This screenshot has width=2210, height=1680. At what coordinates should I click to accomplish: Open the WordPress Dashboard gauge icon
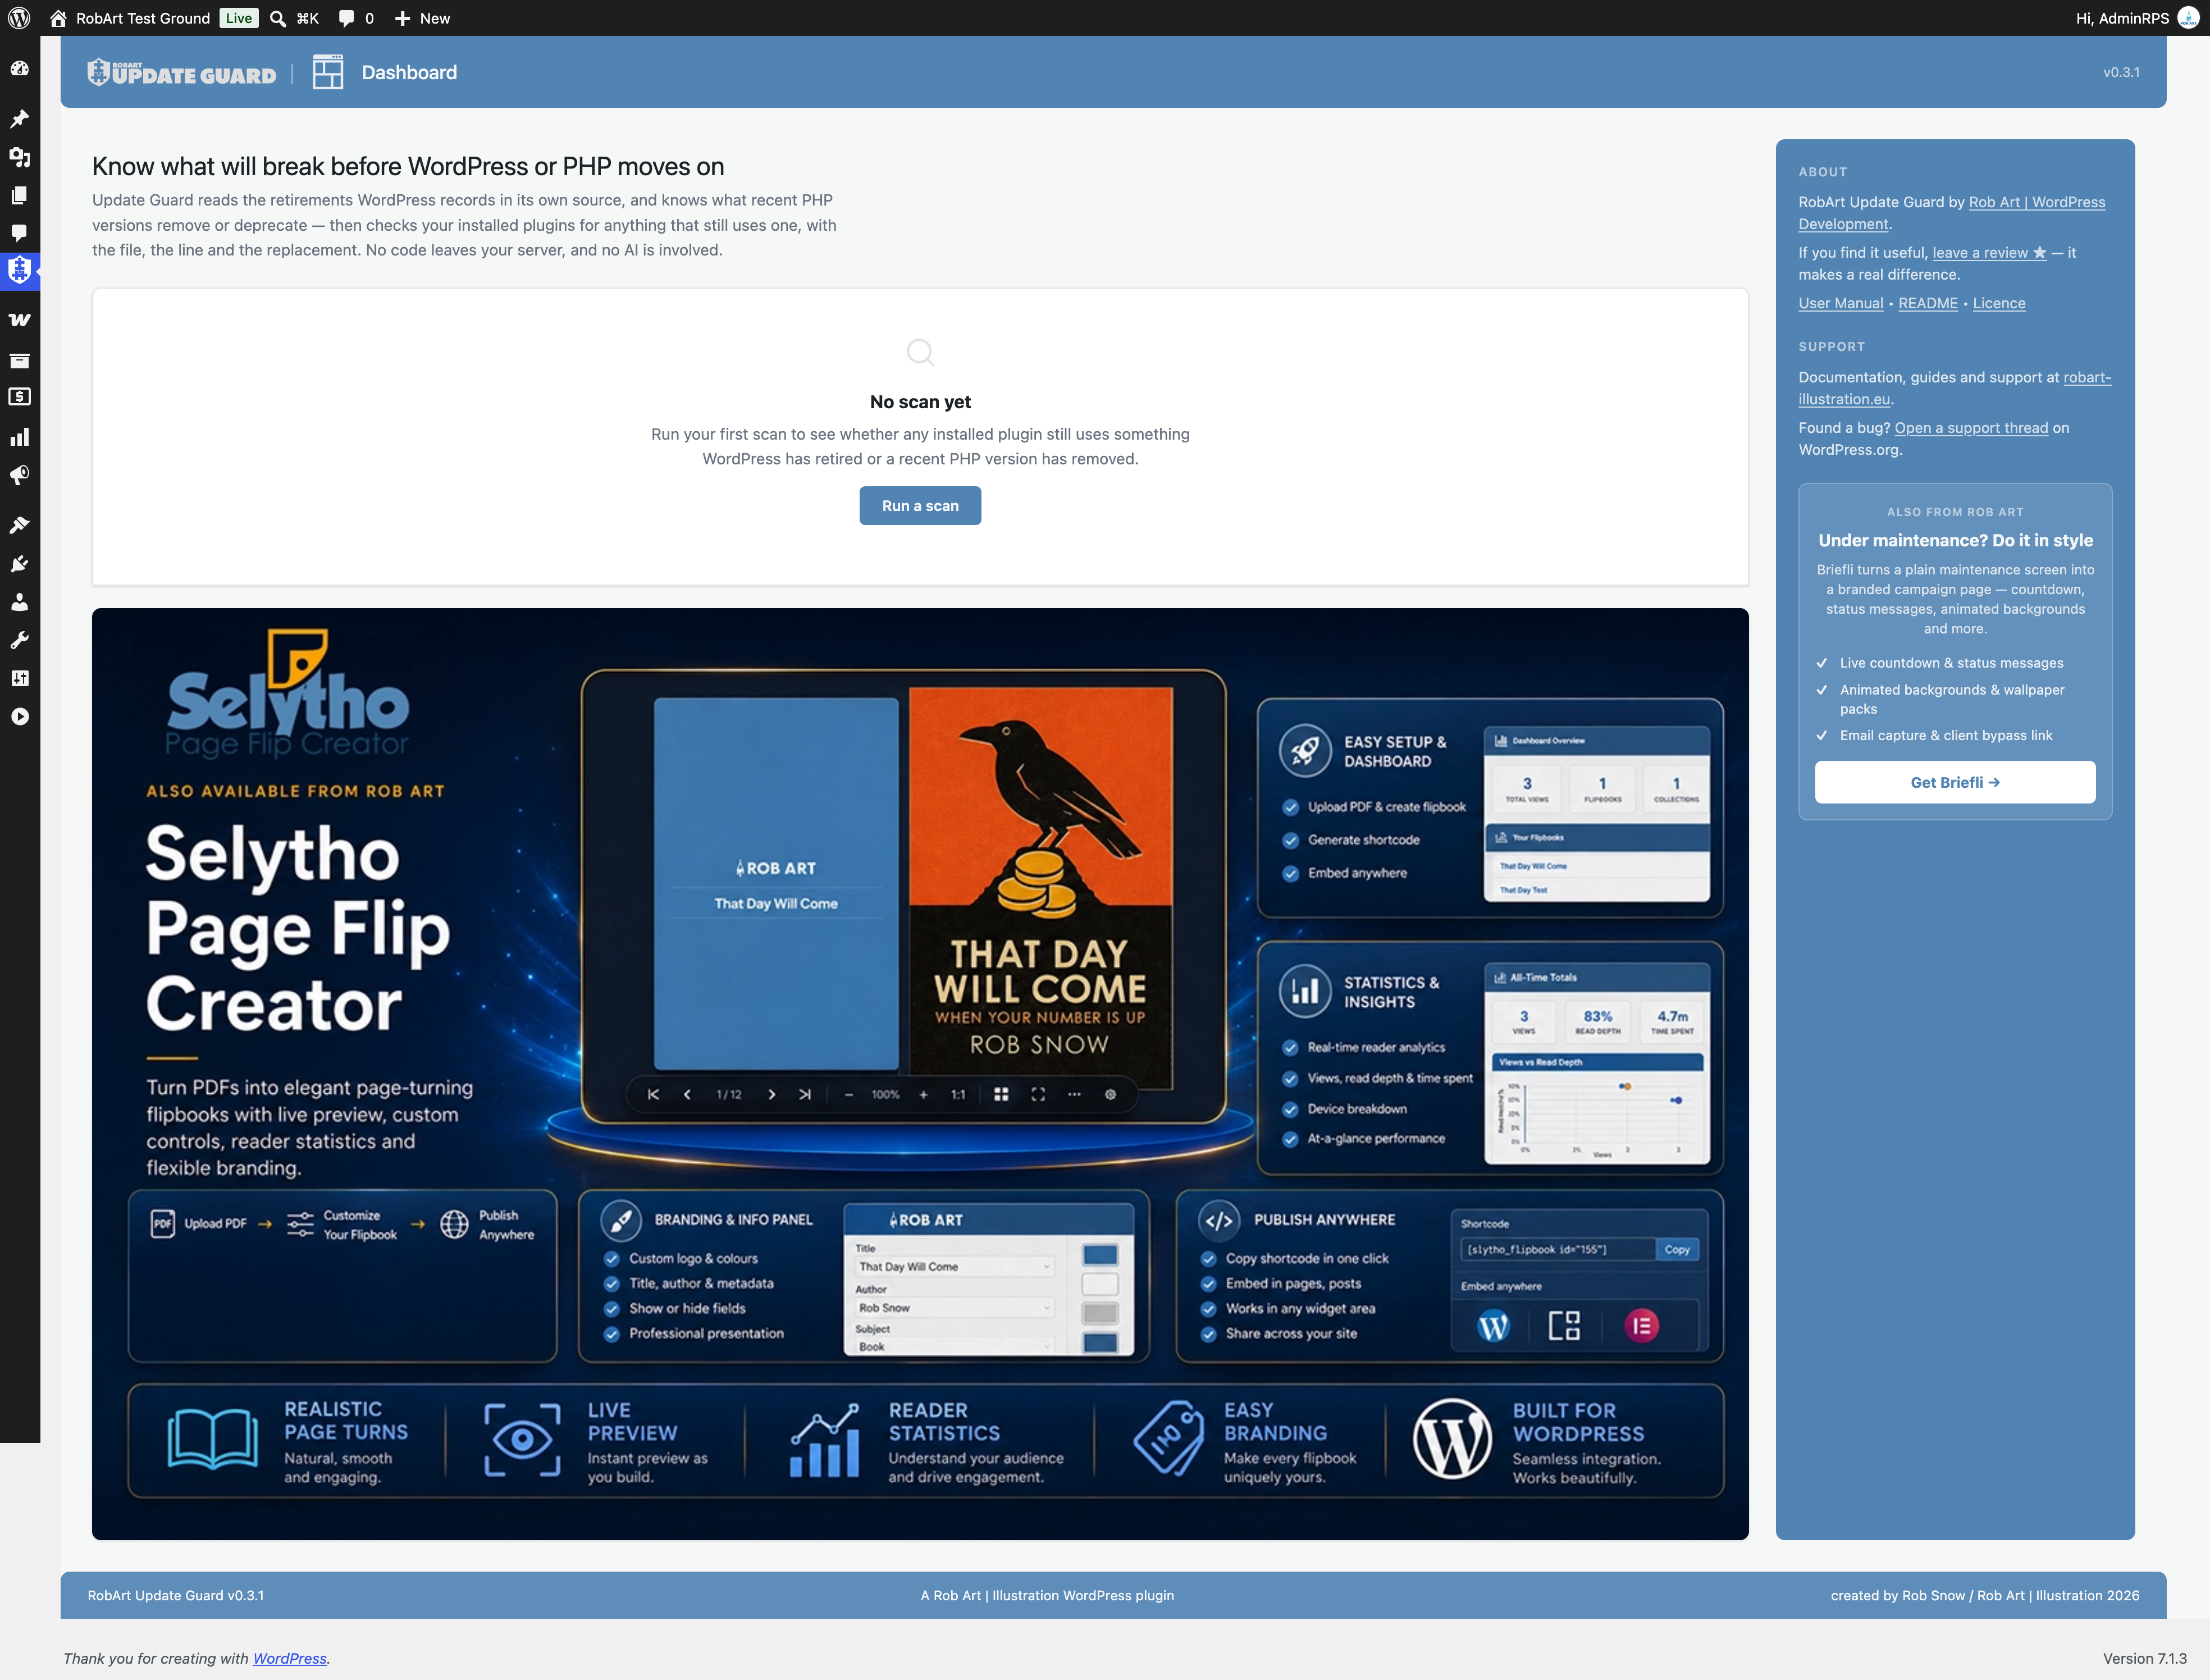pos(19,69)
